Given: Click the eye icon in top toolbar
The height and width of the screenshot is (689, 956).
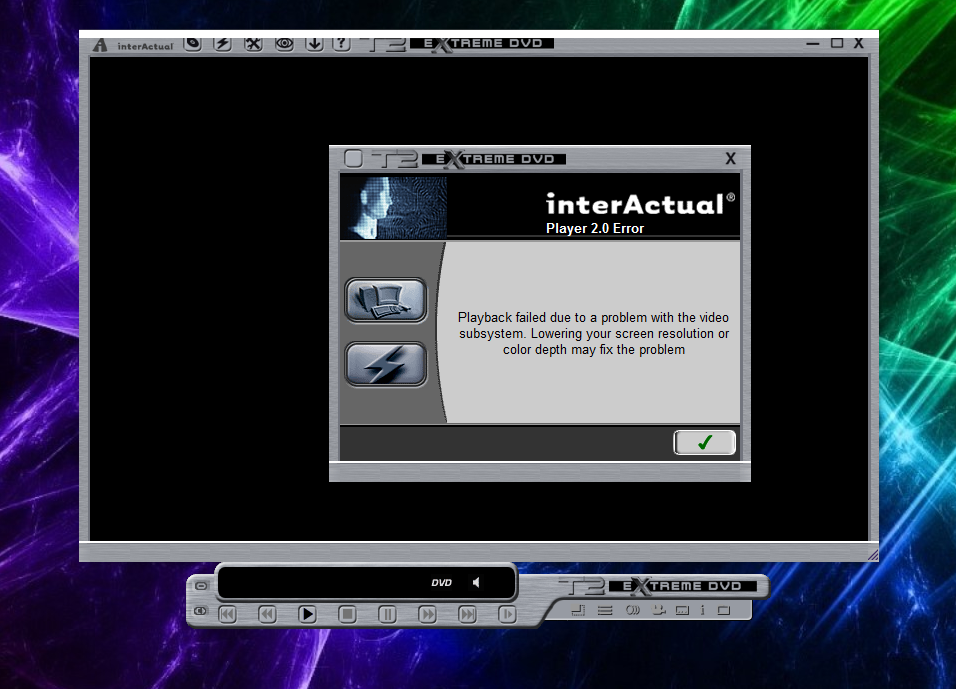Looking at the screenshot, I should click(284, 44).
